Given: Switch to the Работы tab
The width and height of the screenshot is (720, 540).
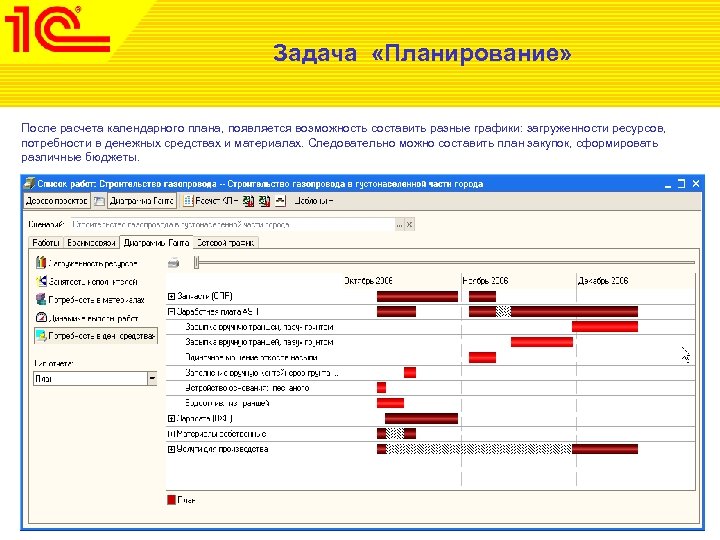Looking at the screenshot, I should pyautogui.click(x=45, y=242).
